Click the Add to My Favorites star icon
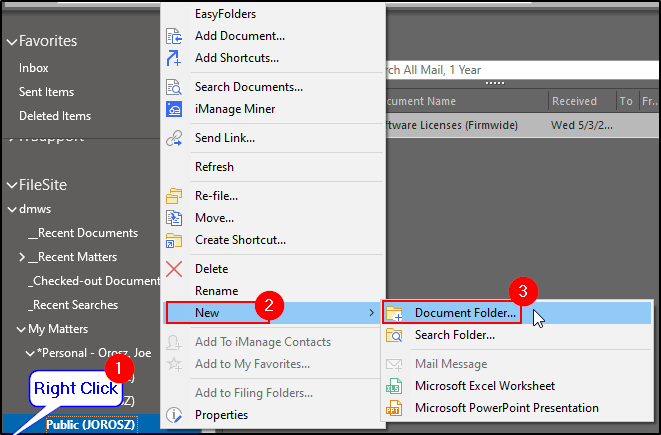This screenshot has height=435, width=661. tap(174, 364)
